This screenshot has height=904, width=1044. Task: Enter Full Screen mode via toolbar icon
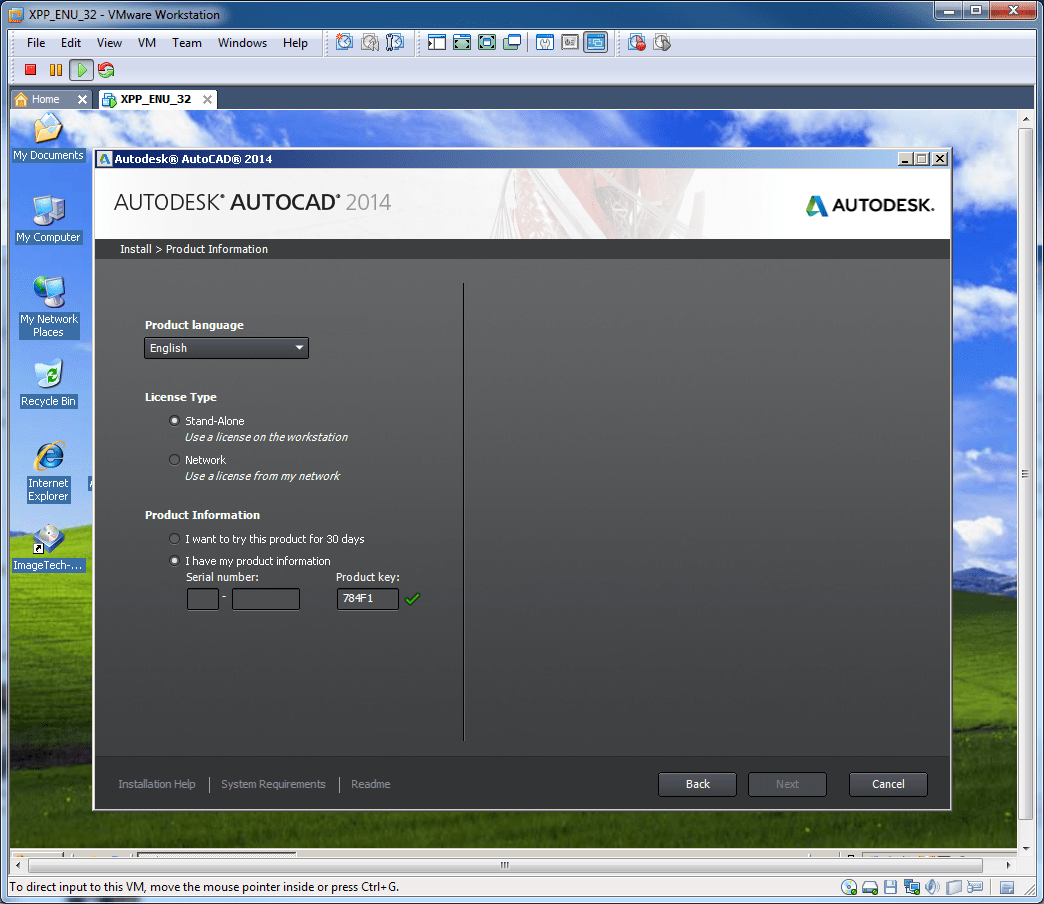point(487,43)
